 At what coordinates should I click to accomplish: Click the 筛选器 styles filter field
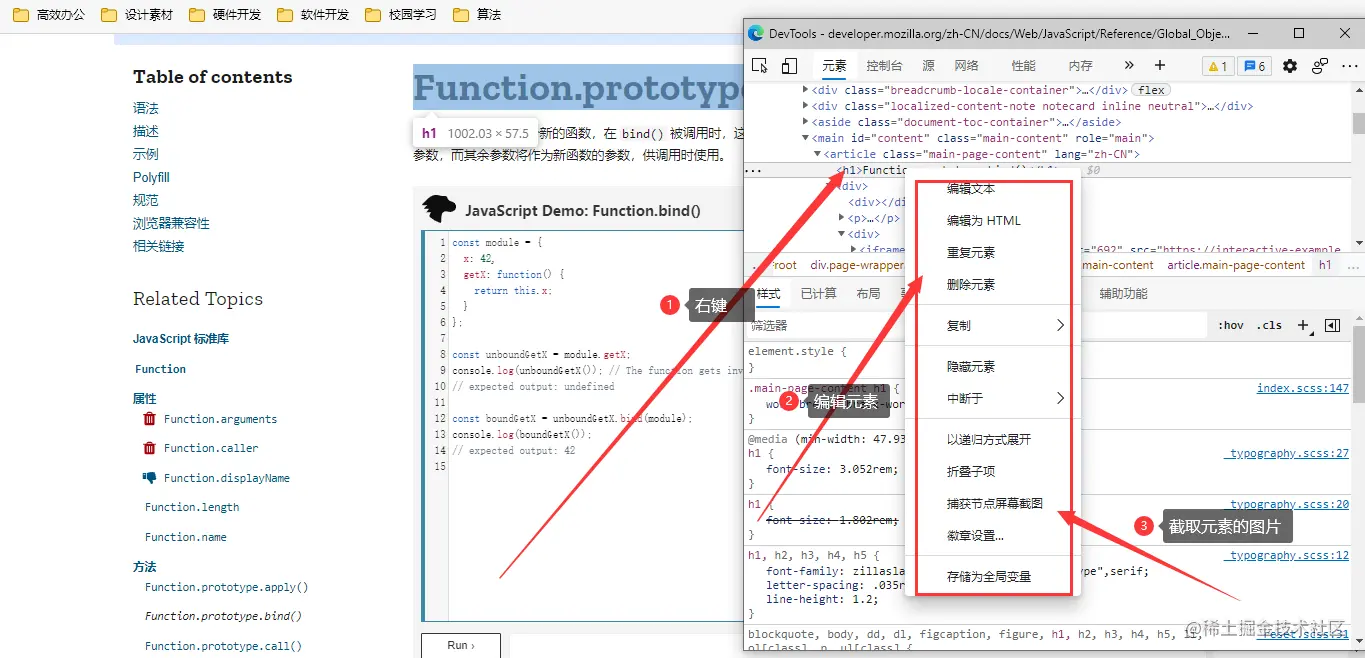[976, 325]
